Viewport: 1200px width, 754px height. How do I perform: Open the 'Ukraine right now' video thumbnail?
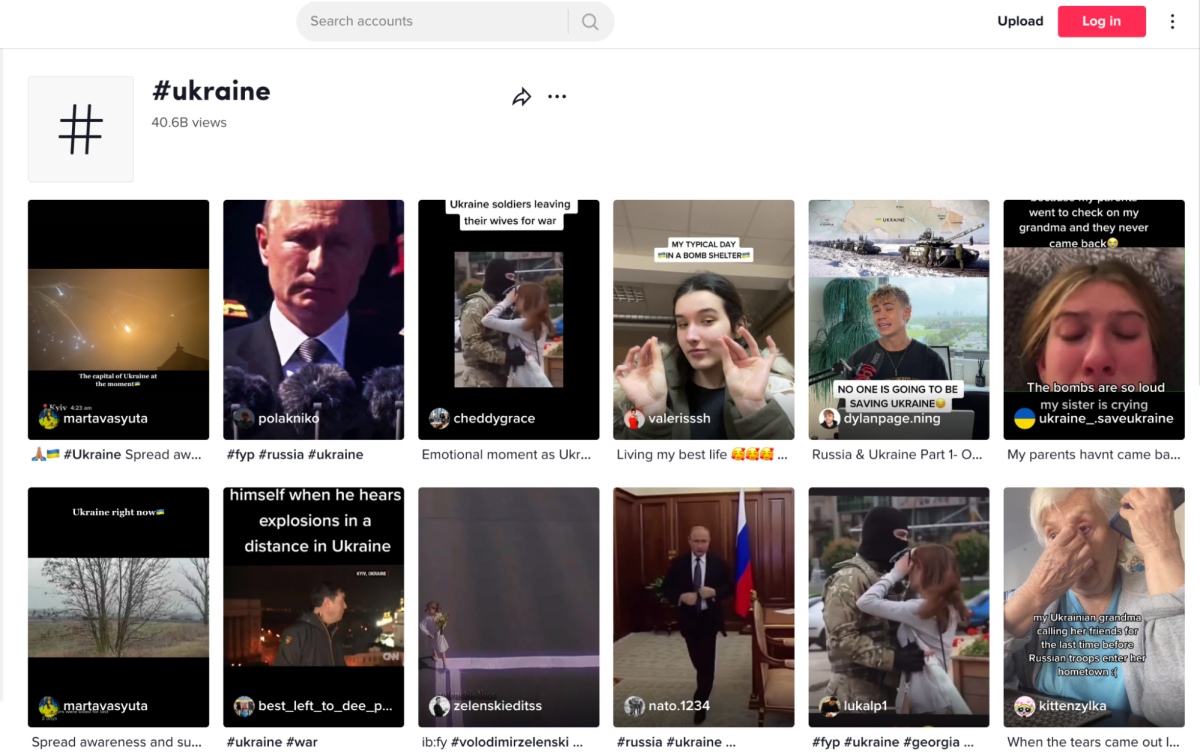tap(118, 607)
